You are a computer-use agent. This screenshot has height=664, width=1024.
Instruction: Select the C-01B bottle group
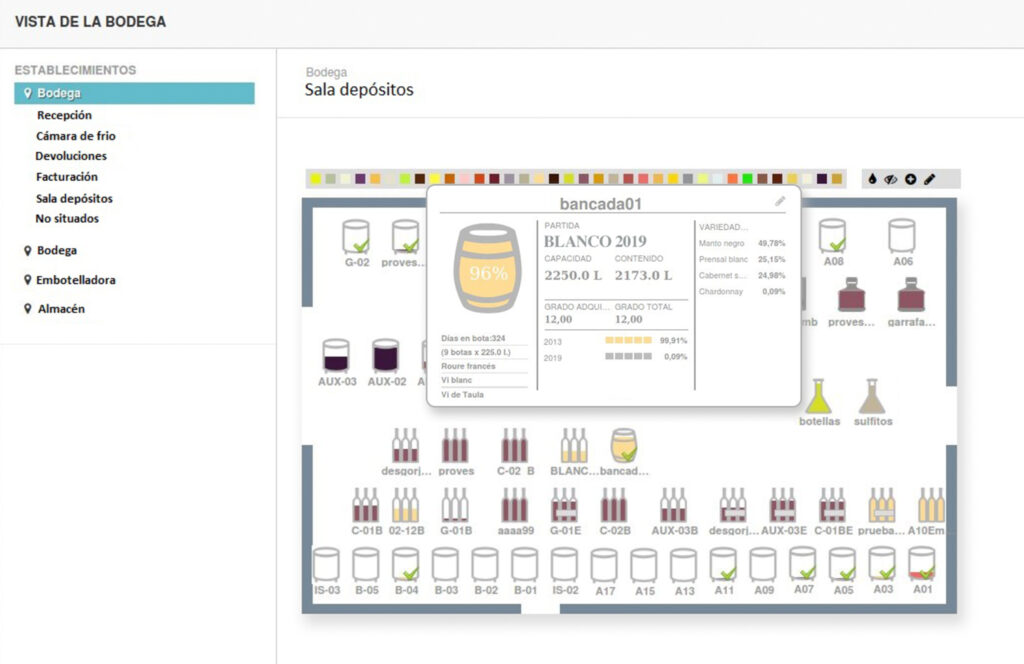365,506
